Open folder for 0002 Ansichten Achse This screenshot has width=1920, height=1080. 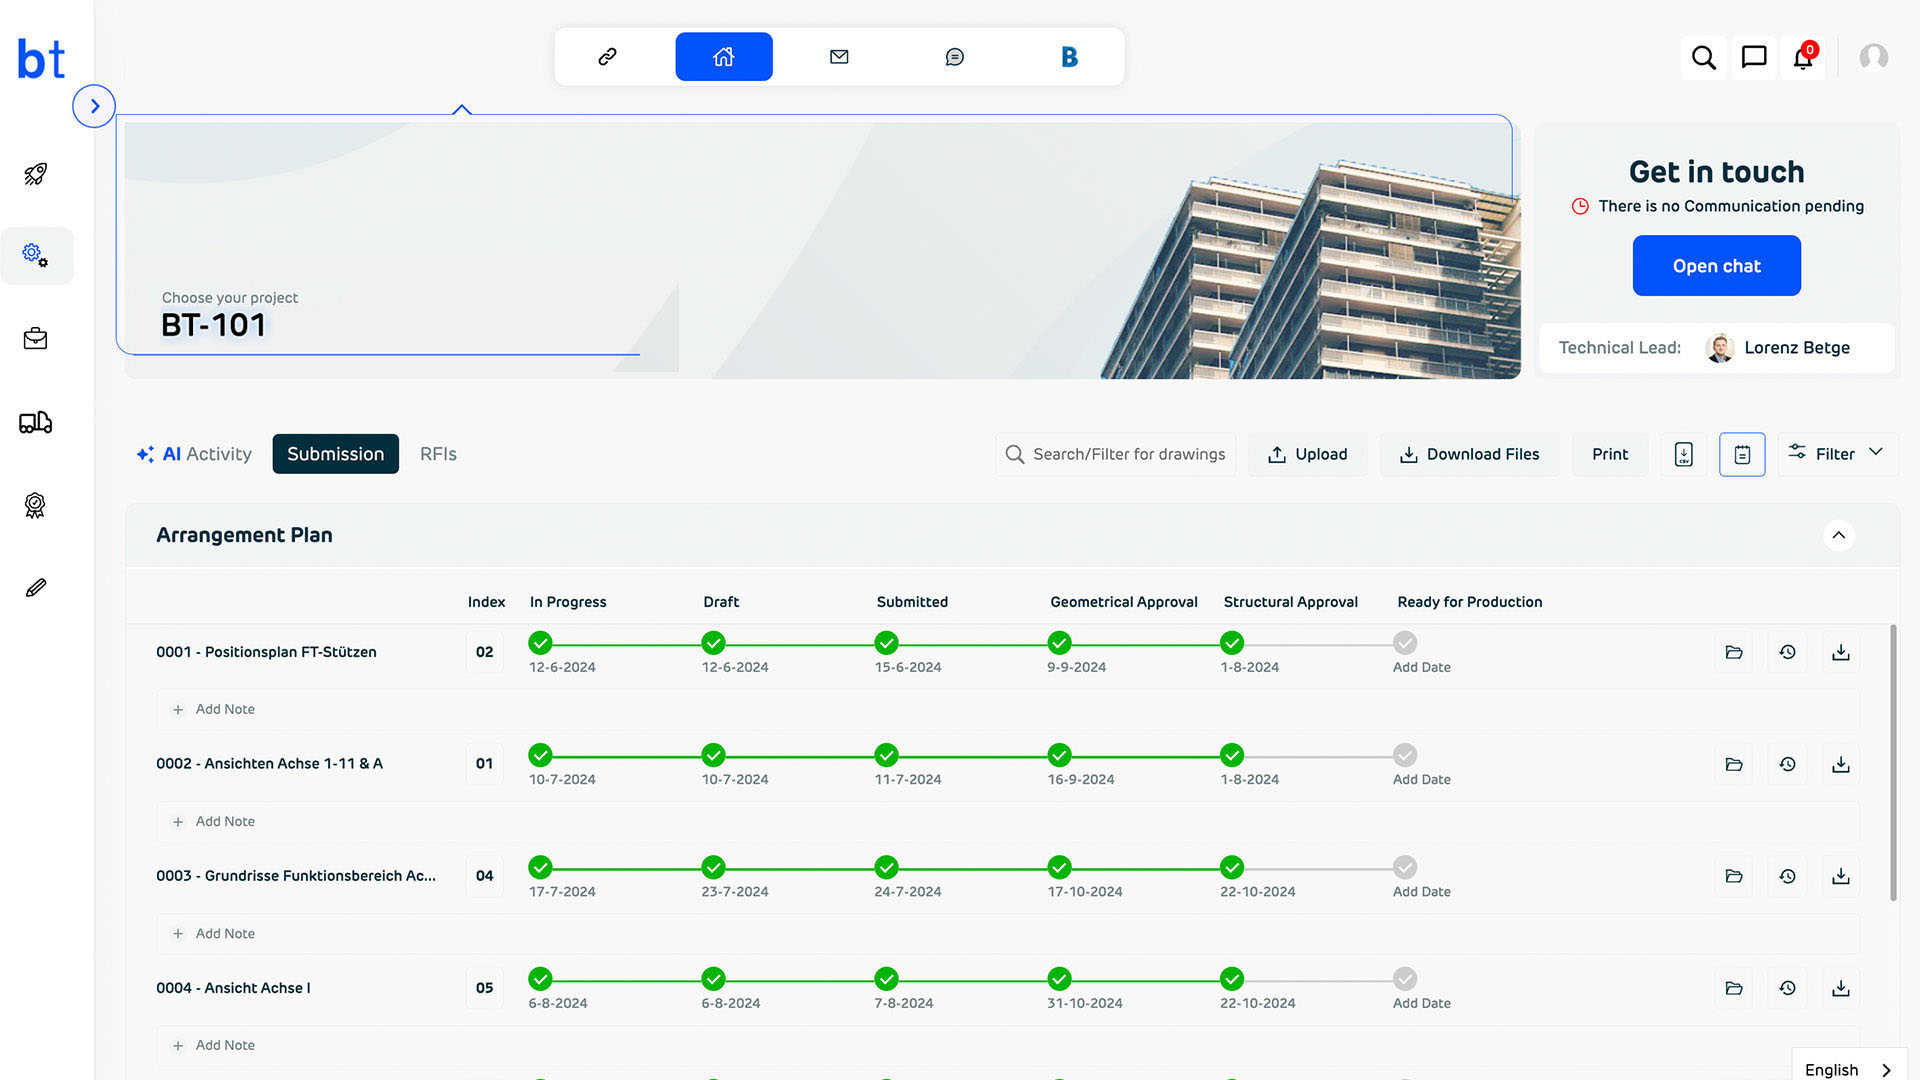pos(1734,764)
